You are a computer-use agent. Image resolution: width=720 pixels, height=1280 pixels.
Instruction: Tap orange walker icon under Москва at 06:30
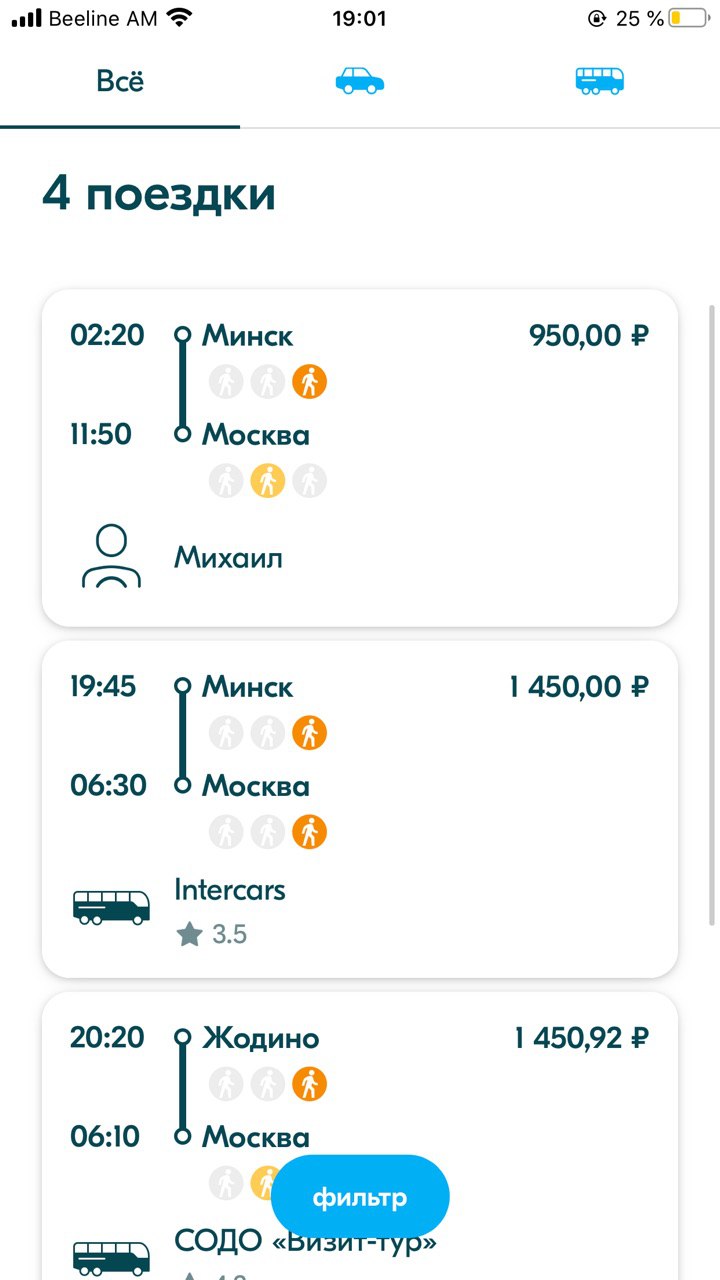pos(310,832)
